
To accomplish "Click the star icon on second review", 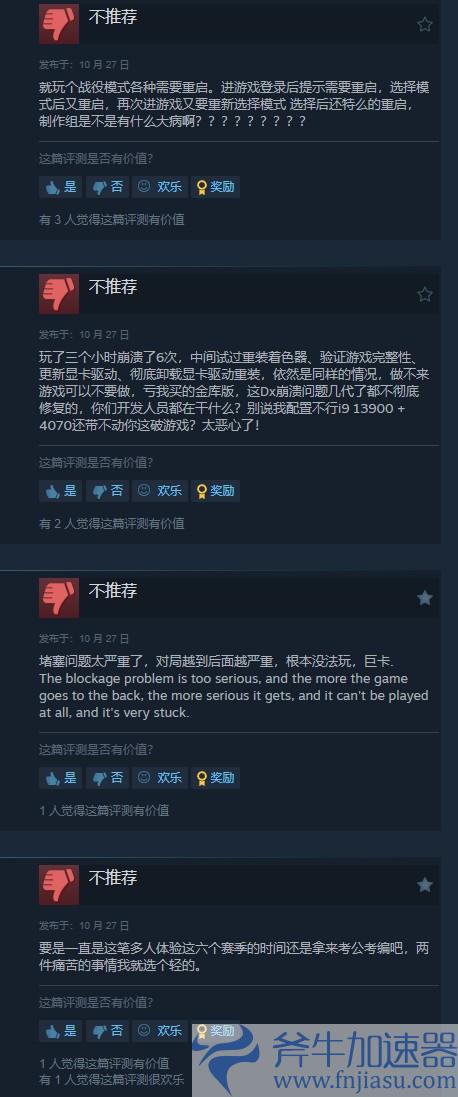I will coord(424,295).
